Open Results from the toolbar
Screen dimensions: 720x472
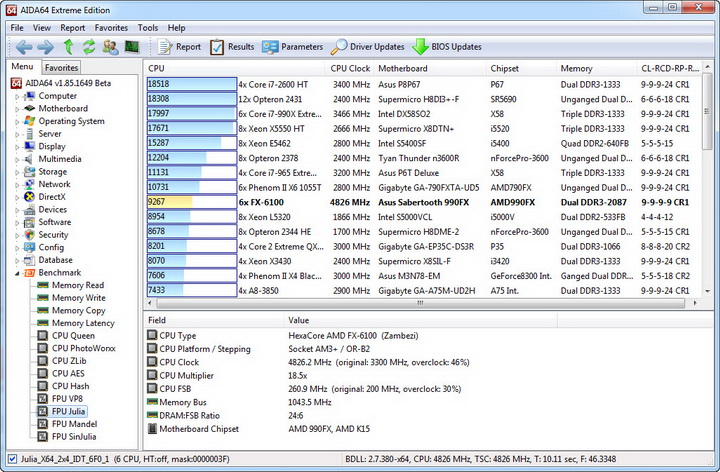[x=232, y=47]
